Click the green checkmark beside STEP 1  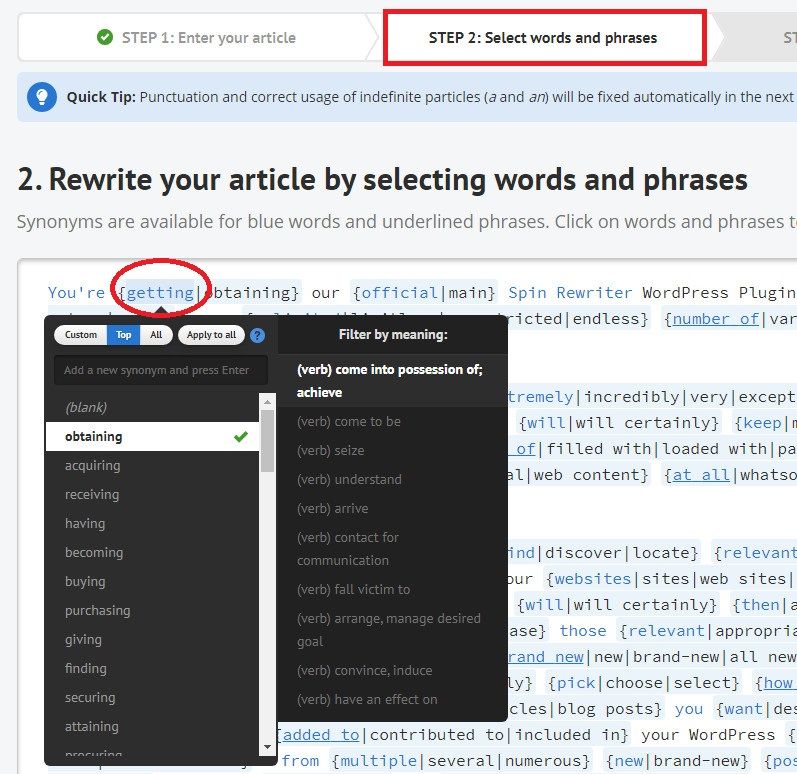point(105,38)
